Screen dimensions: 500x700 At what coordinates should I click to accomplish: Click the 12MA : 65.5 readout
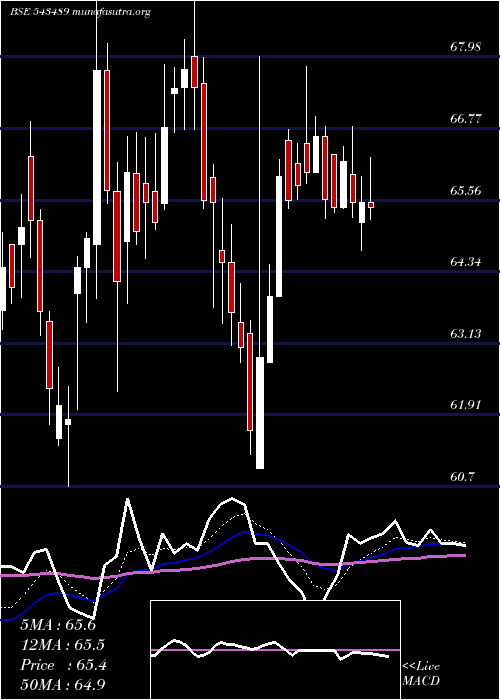[63, 645]
